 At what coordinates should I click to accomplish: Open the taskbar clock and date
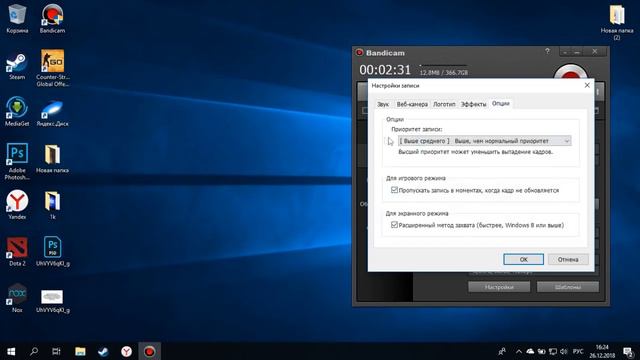pyautogui.click(x=602, y=351)
